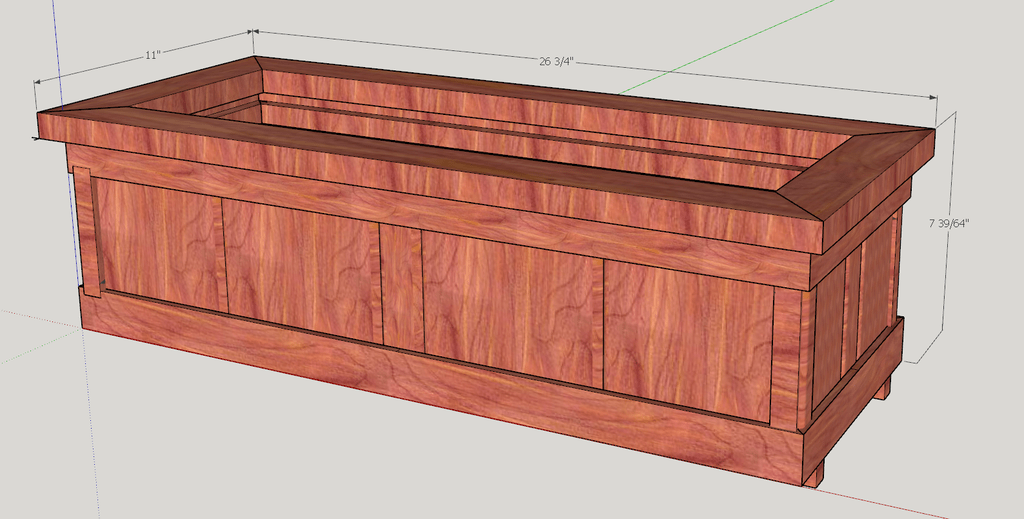Click the 11" width dimension label
Screen dimensions: 1024x519
152,55
